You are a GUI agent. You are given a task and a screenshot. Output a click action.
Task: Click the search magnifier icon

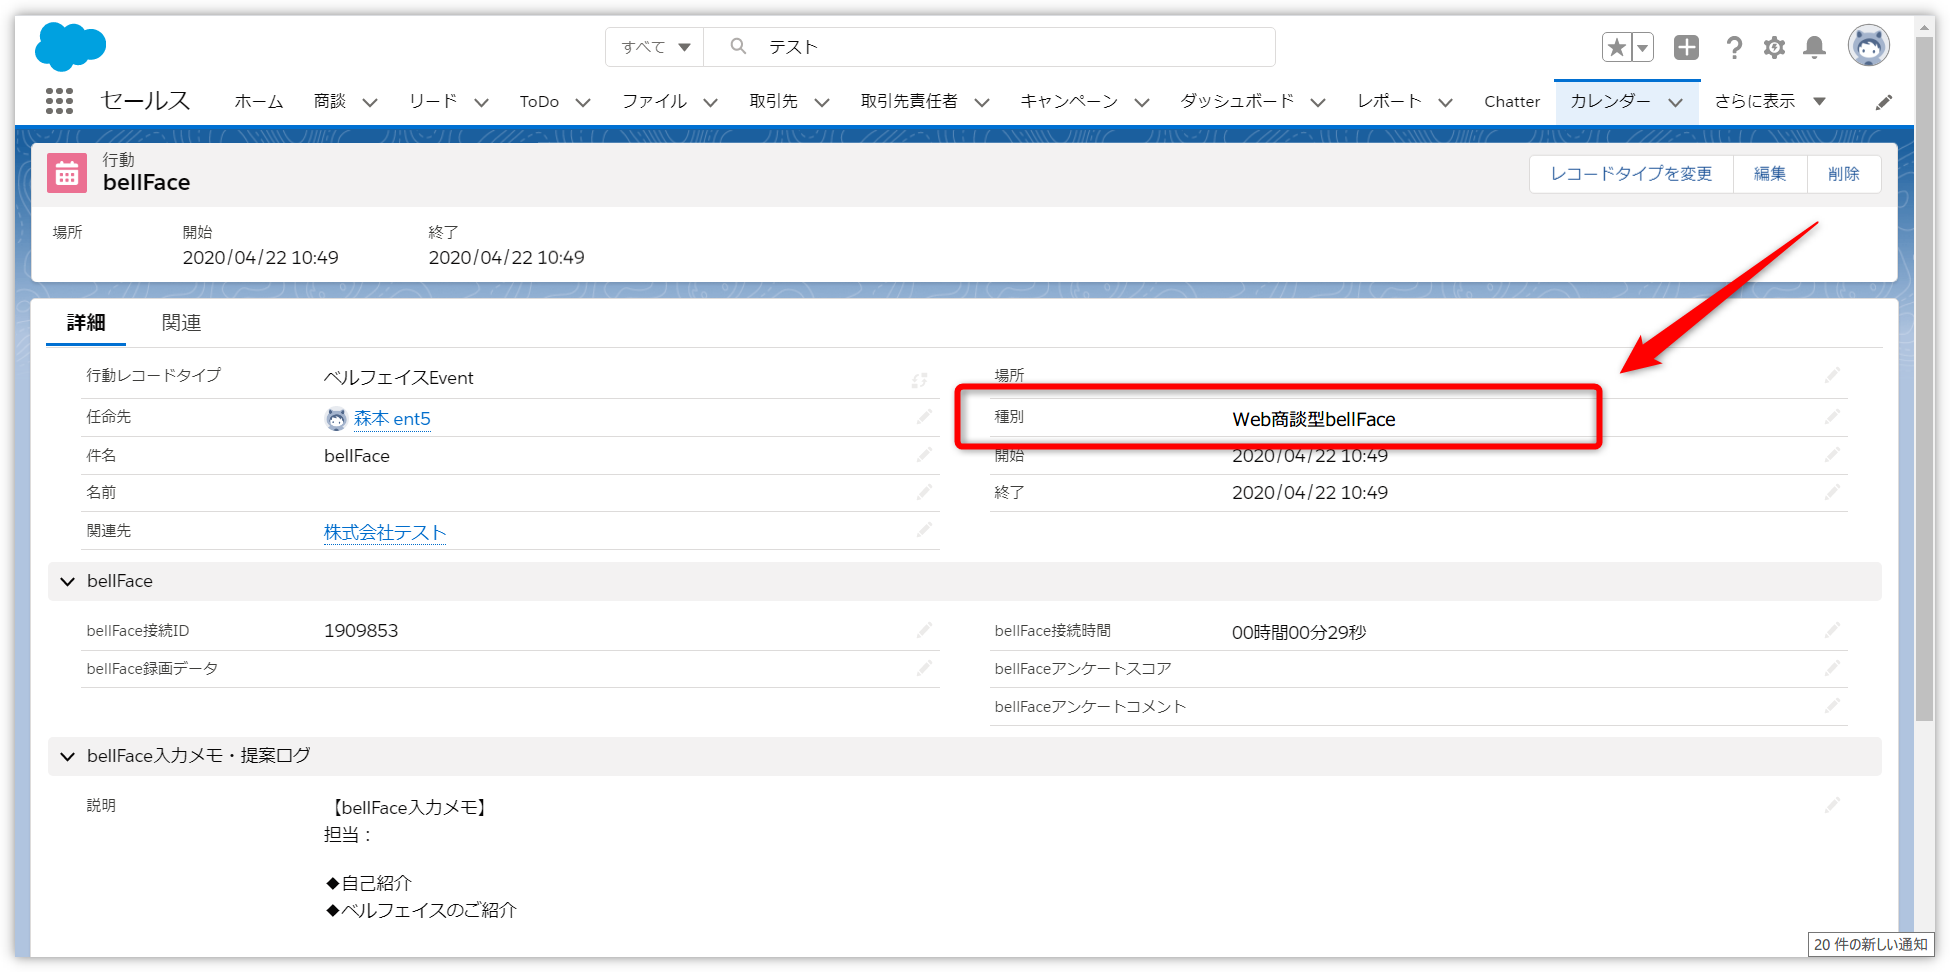738,46
